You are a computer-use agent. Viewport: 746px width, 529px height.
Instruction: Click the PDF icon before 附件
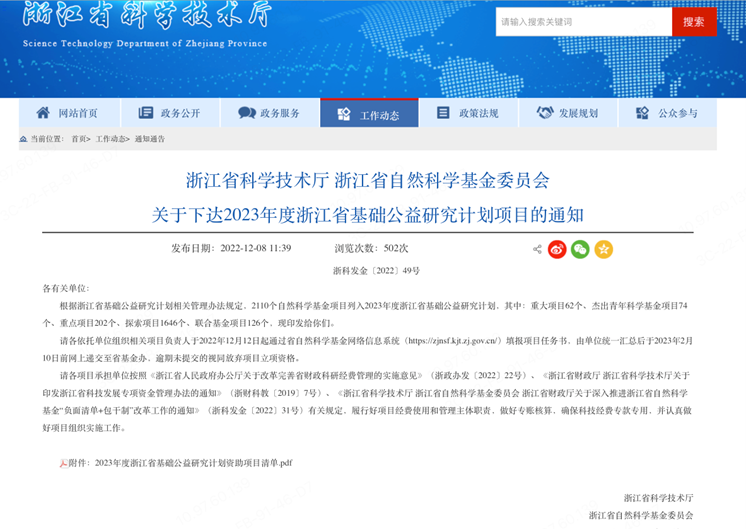[x=63, y=463]
